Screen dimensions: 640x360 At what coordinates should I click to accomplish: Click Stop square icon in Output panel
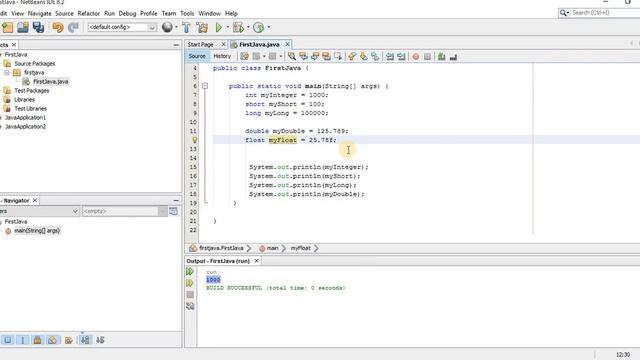pyautogui.click(x=190, y=294)
